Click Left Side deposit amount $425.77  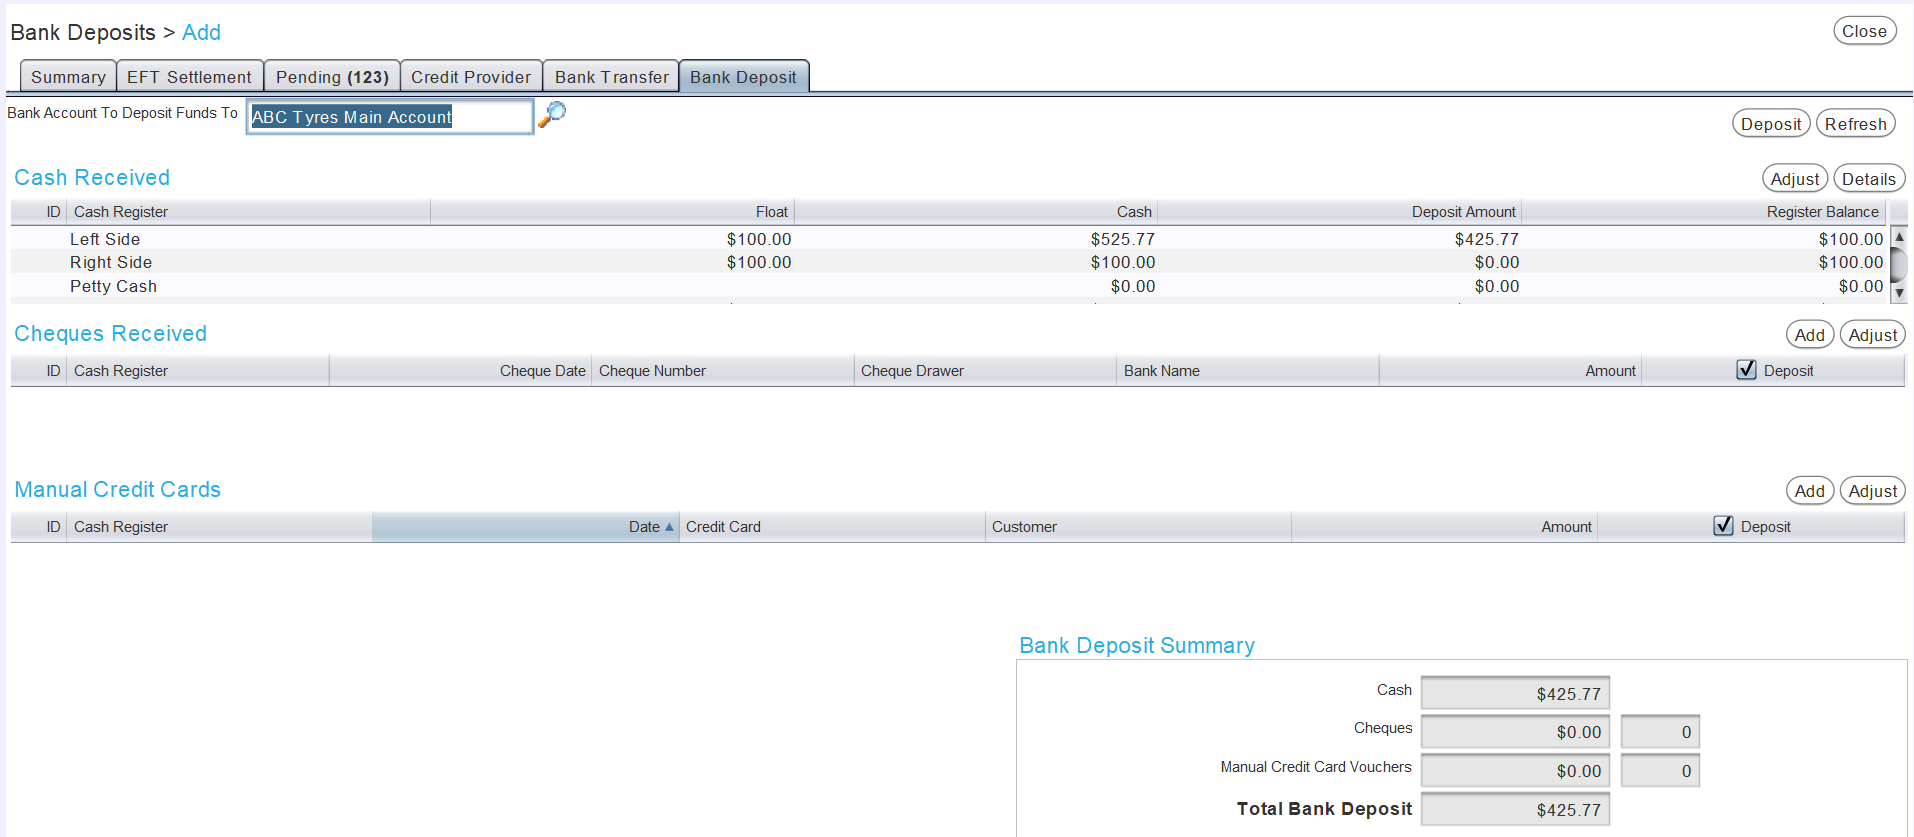(x=1486, y=239)
